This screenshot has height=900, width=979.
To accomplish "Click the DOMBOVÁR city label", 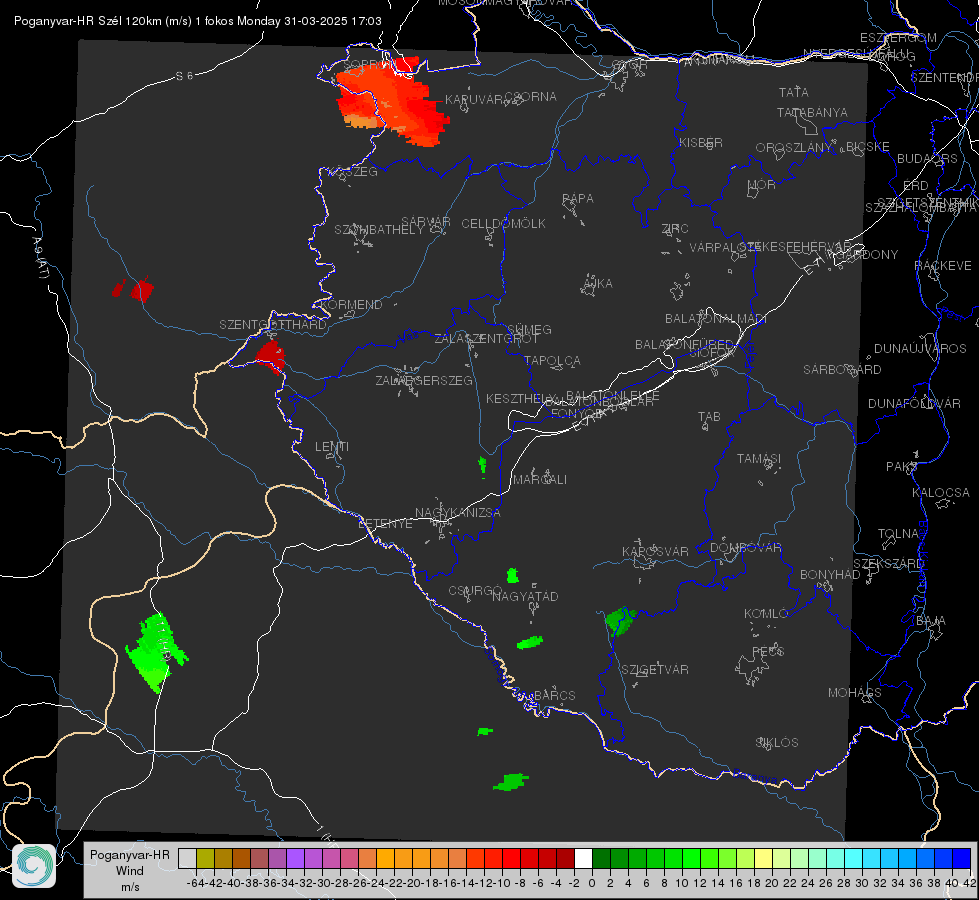I will (746, 548).
